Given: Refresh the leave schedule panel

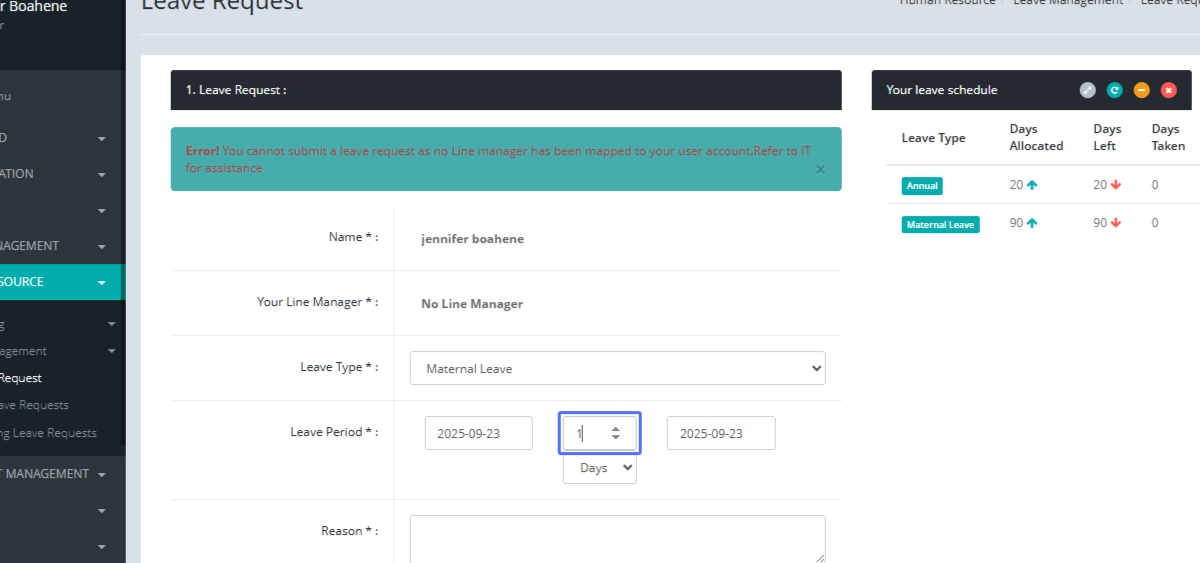Looking at the screenshot, I should 1115,90.
